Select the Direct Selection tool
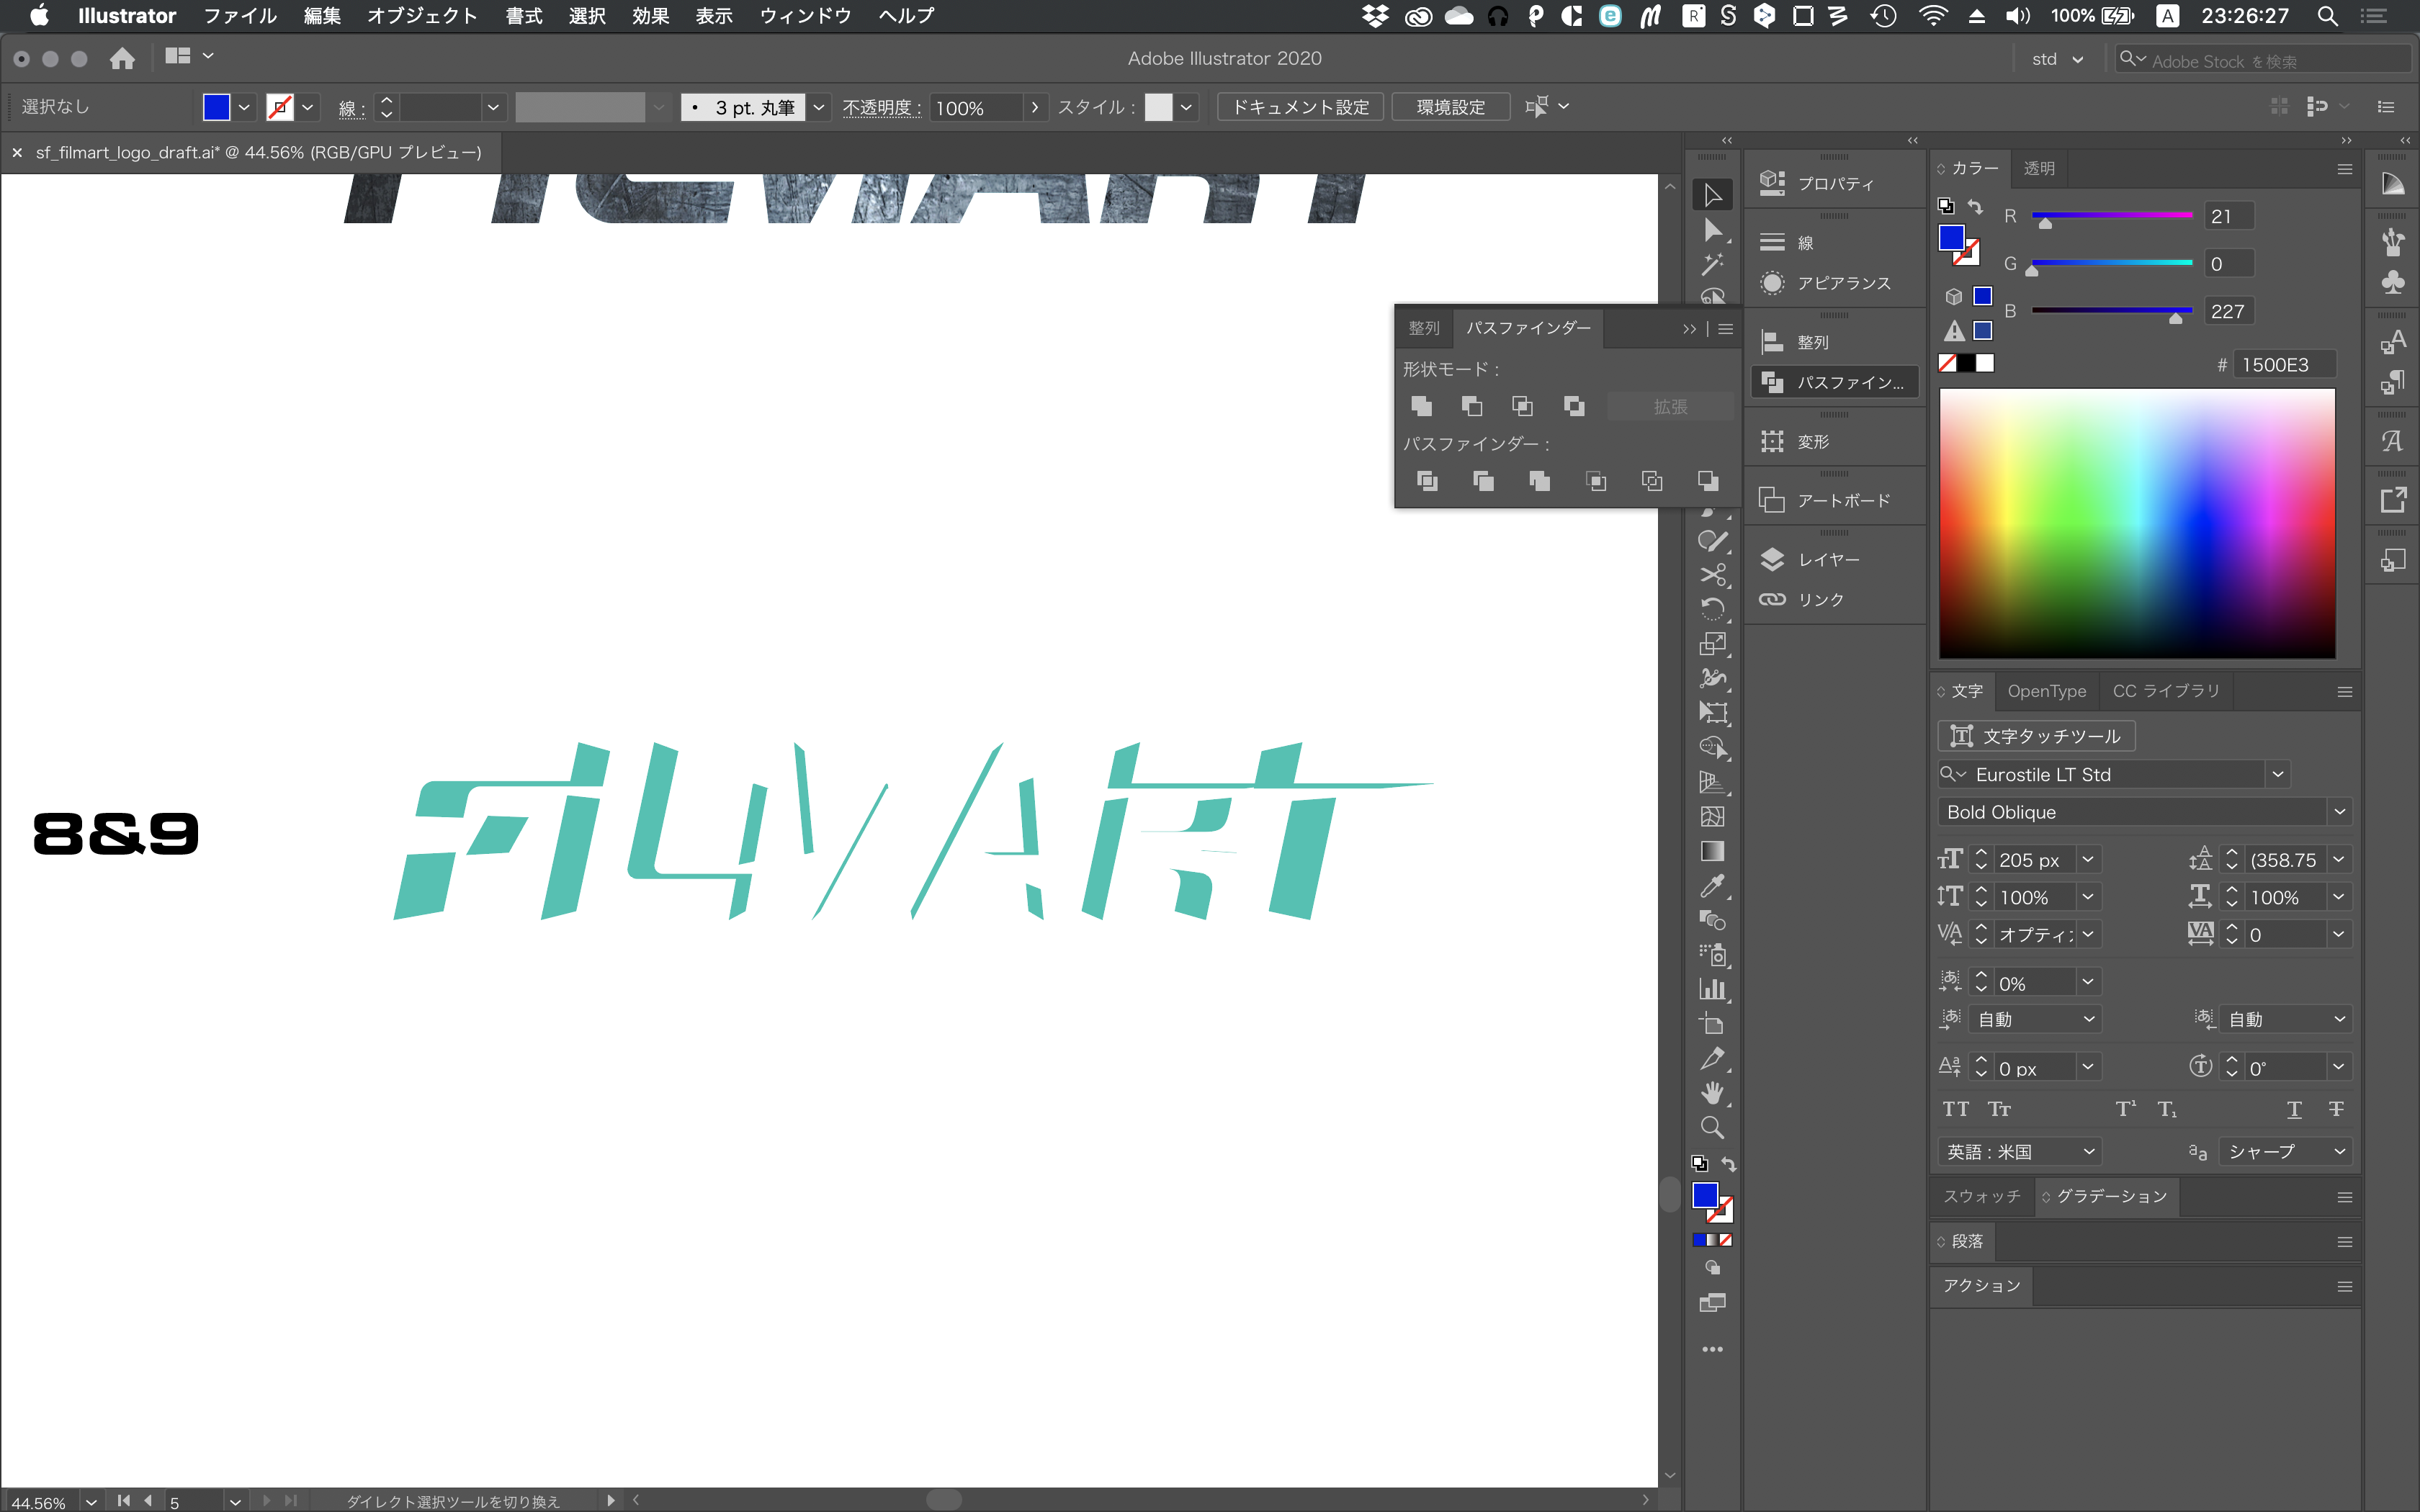The width and height of the screenshot is (2420, 1512). point(1712,230)
